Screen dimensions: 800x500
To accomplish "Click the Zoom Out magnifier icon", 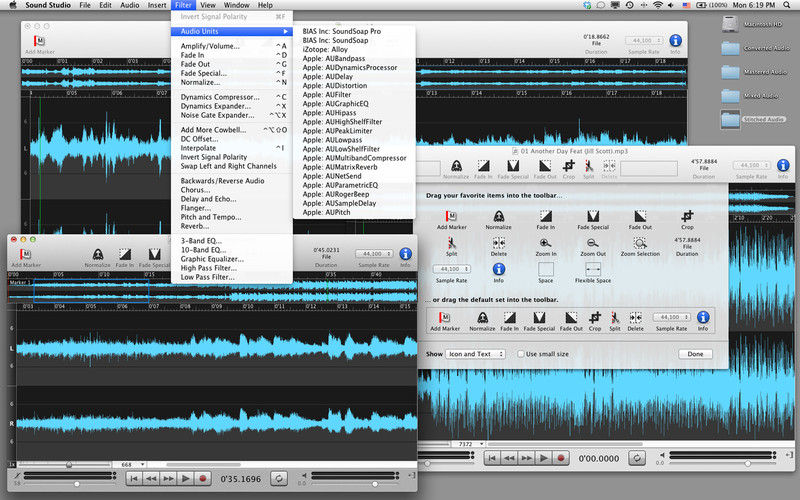I will [593, 243].
